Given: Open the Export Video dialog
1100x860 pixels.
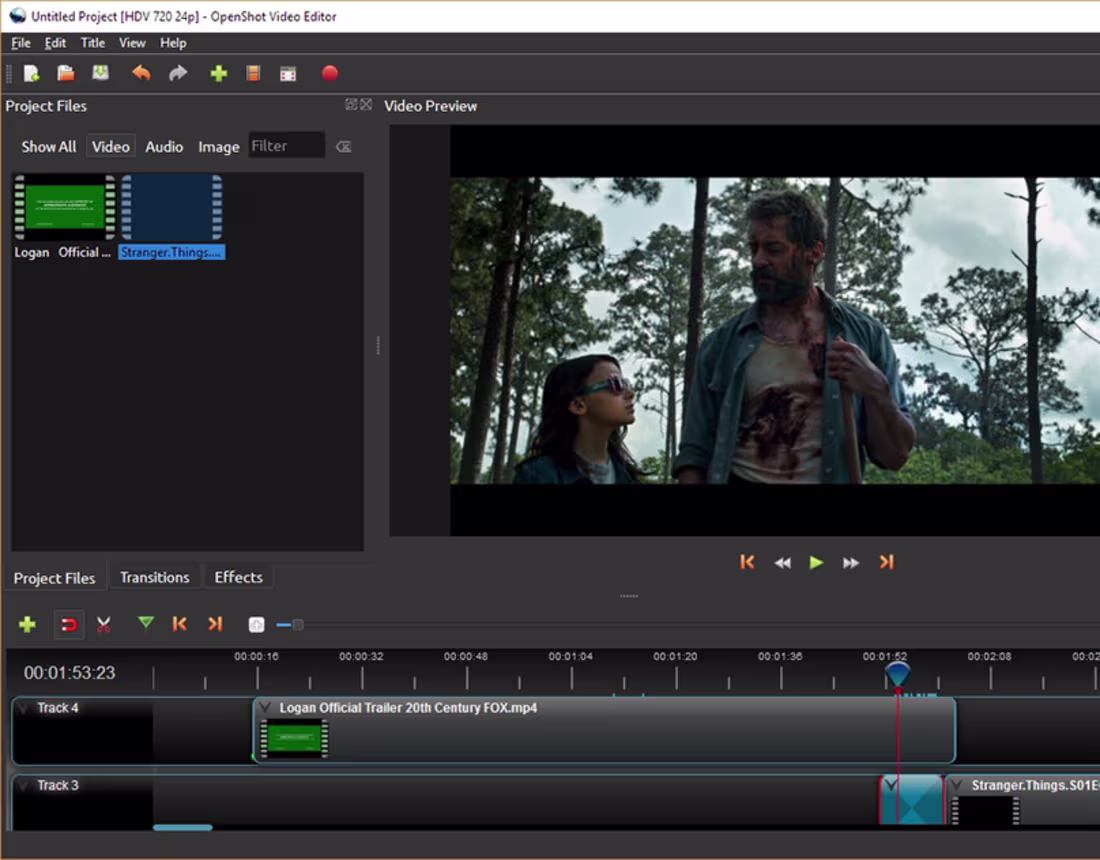Looking at the screenshot, I should point(330,72).
